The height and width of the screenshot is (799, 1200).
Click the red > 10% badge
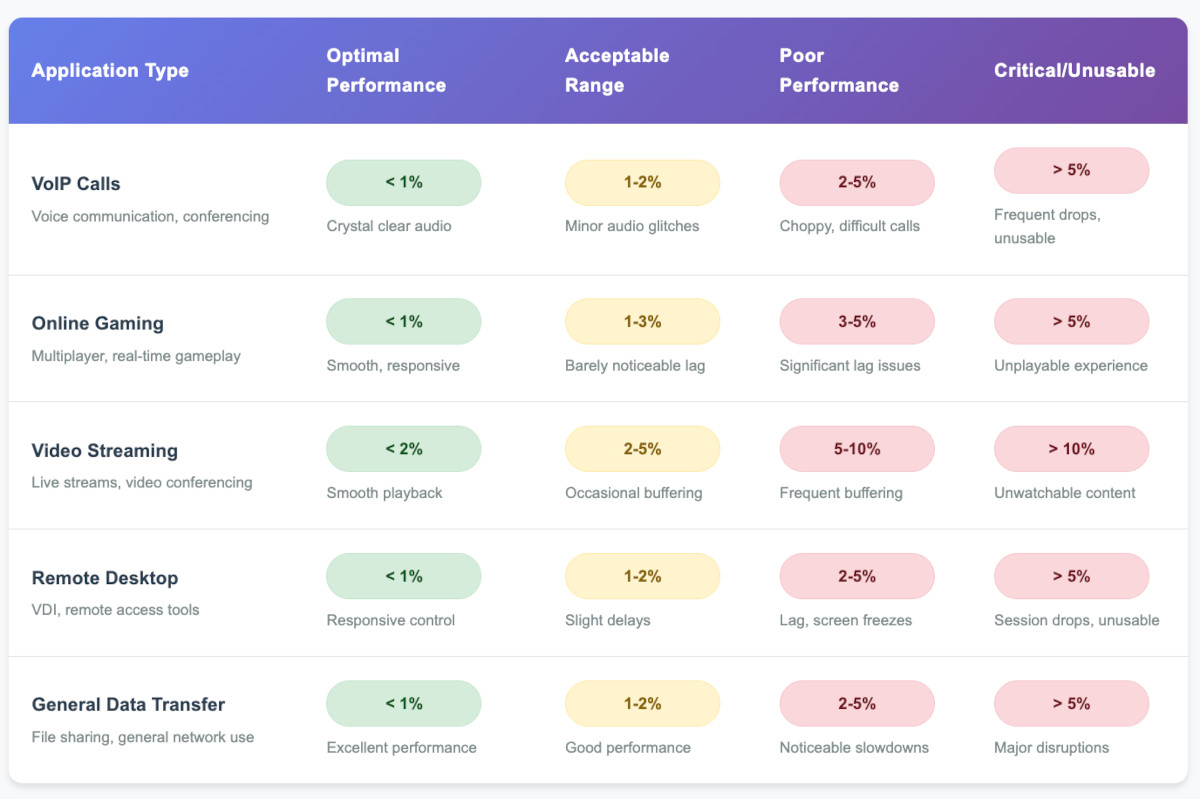1071,449
